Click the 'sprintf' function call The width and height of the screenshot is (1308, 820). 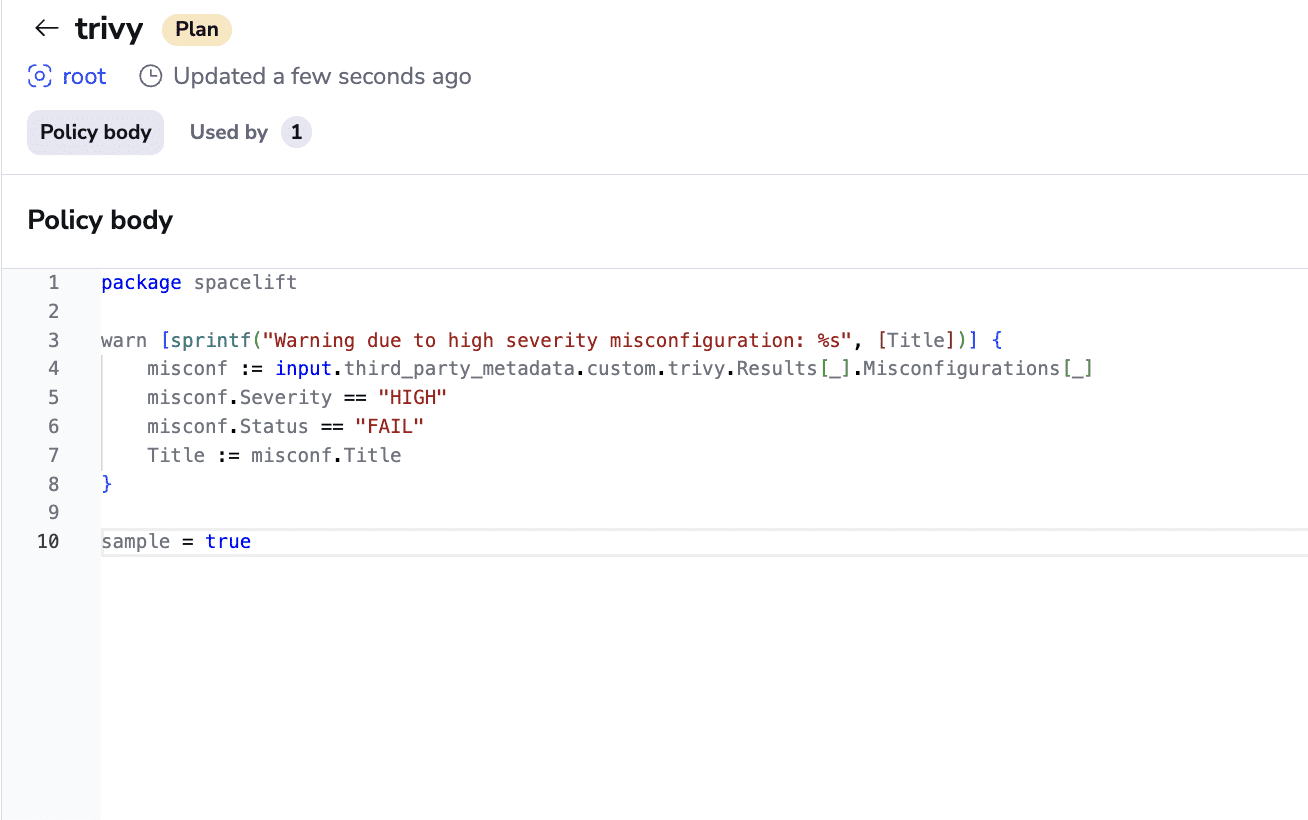[x=210, y=340]
